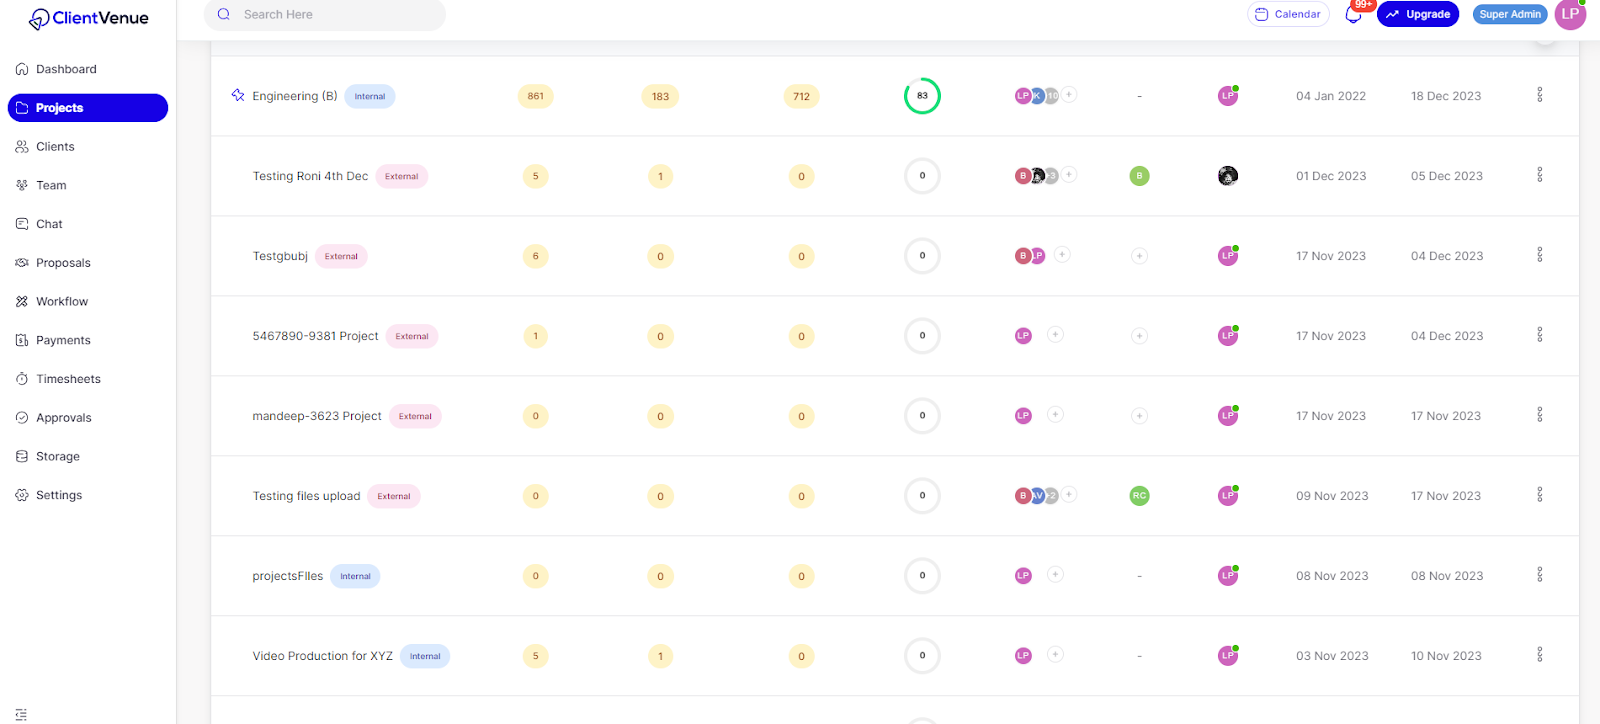Open the Chat section
The width and height of the screenshot is (1600, 724).
pyautogui.click(x=50, y=223)
